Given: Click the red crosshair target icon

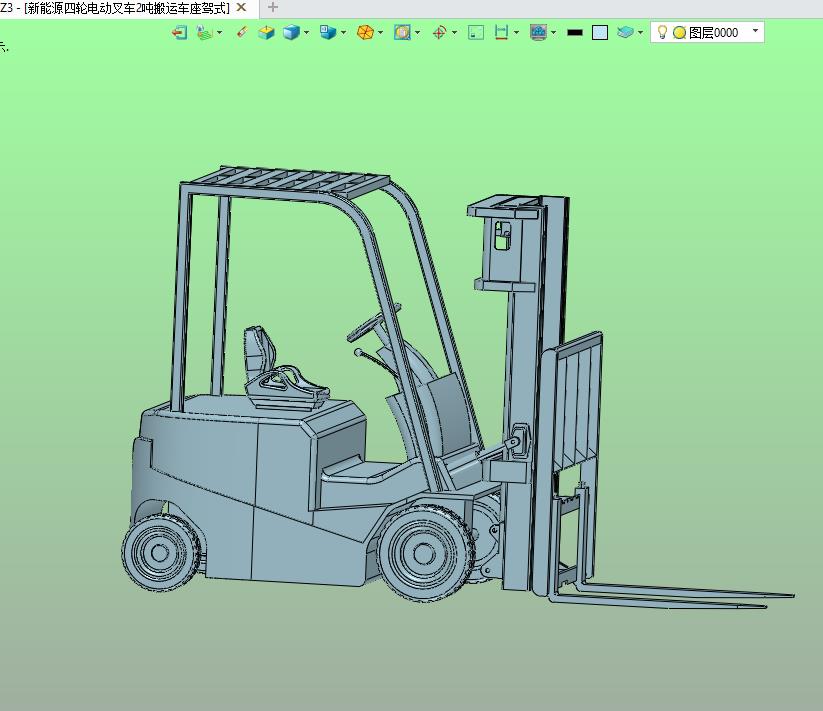Looking at the screenshot, I should pyautogui.click(x=439, y=33).
